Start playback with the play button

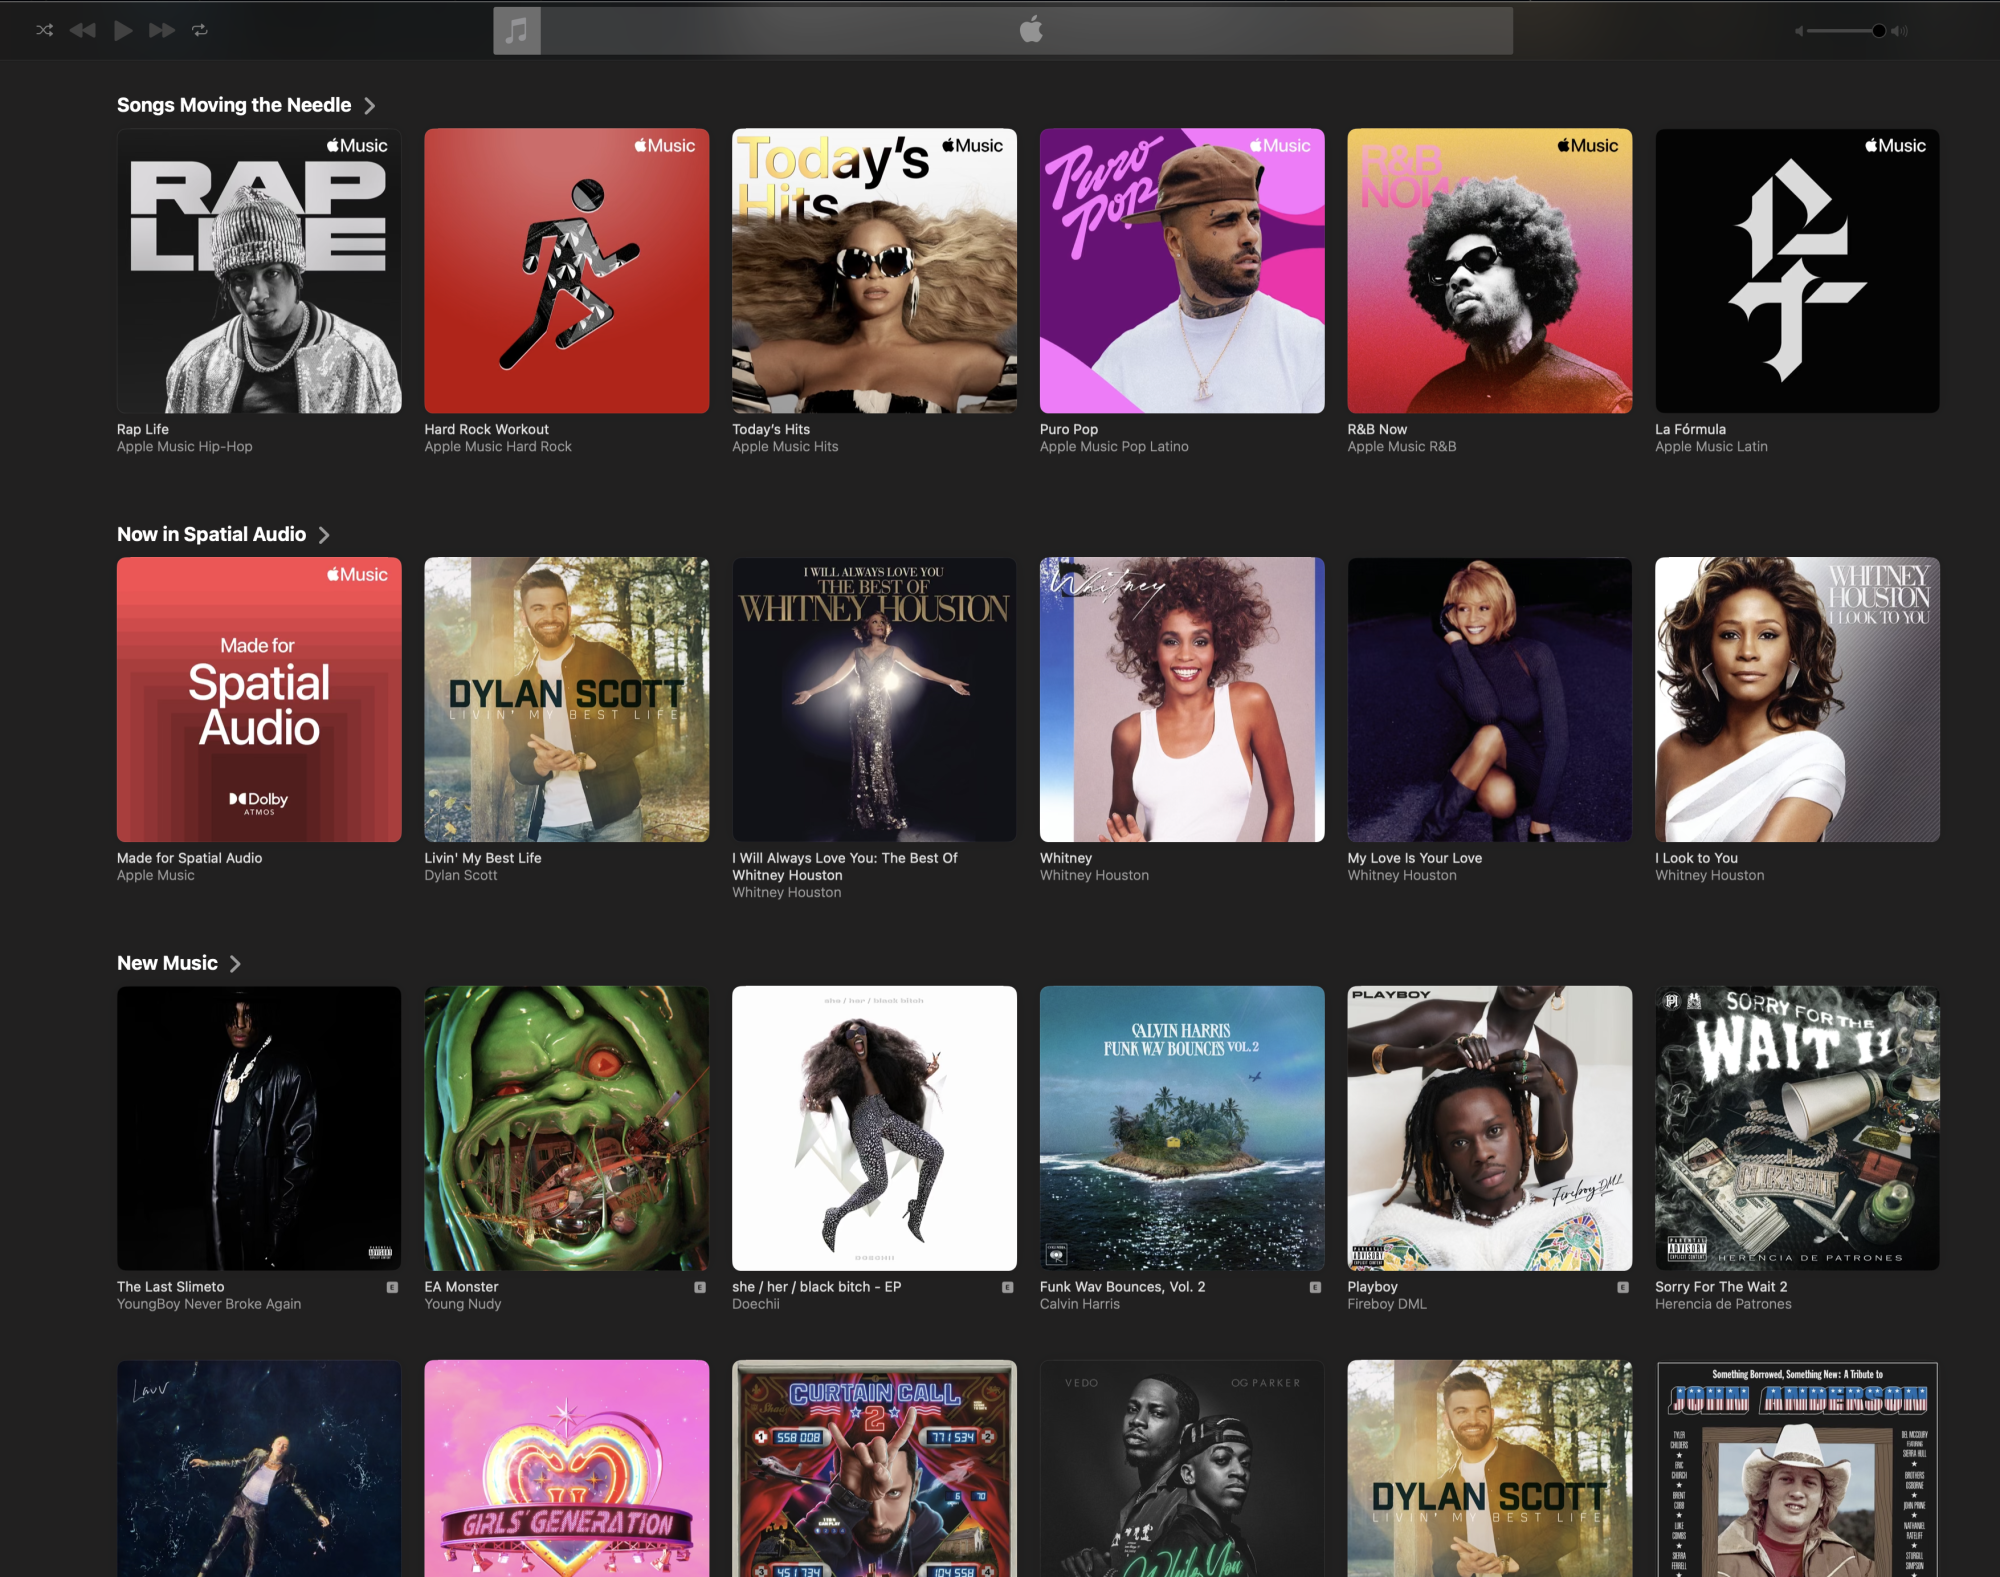click(x=123, y=30)
